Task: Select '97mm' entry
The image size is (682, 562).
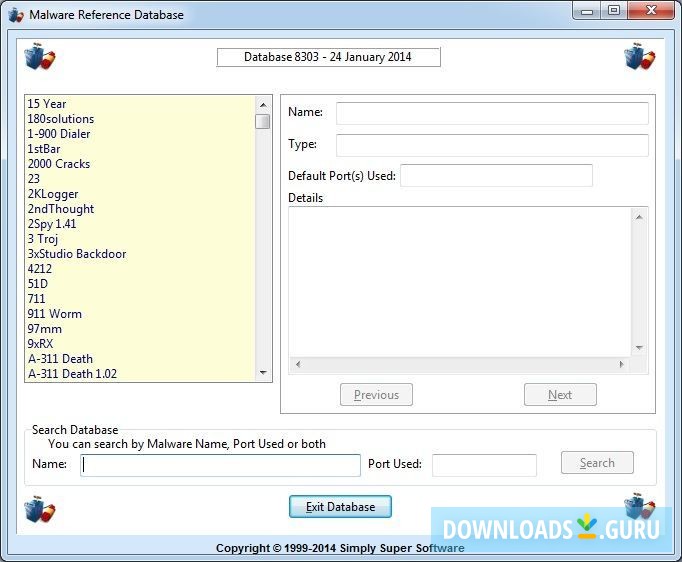Action: [x=140, y=329]
